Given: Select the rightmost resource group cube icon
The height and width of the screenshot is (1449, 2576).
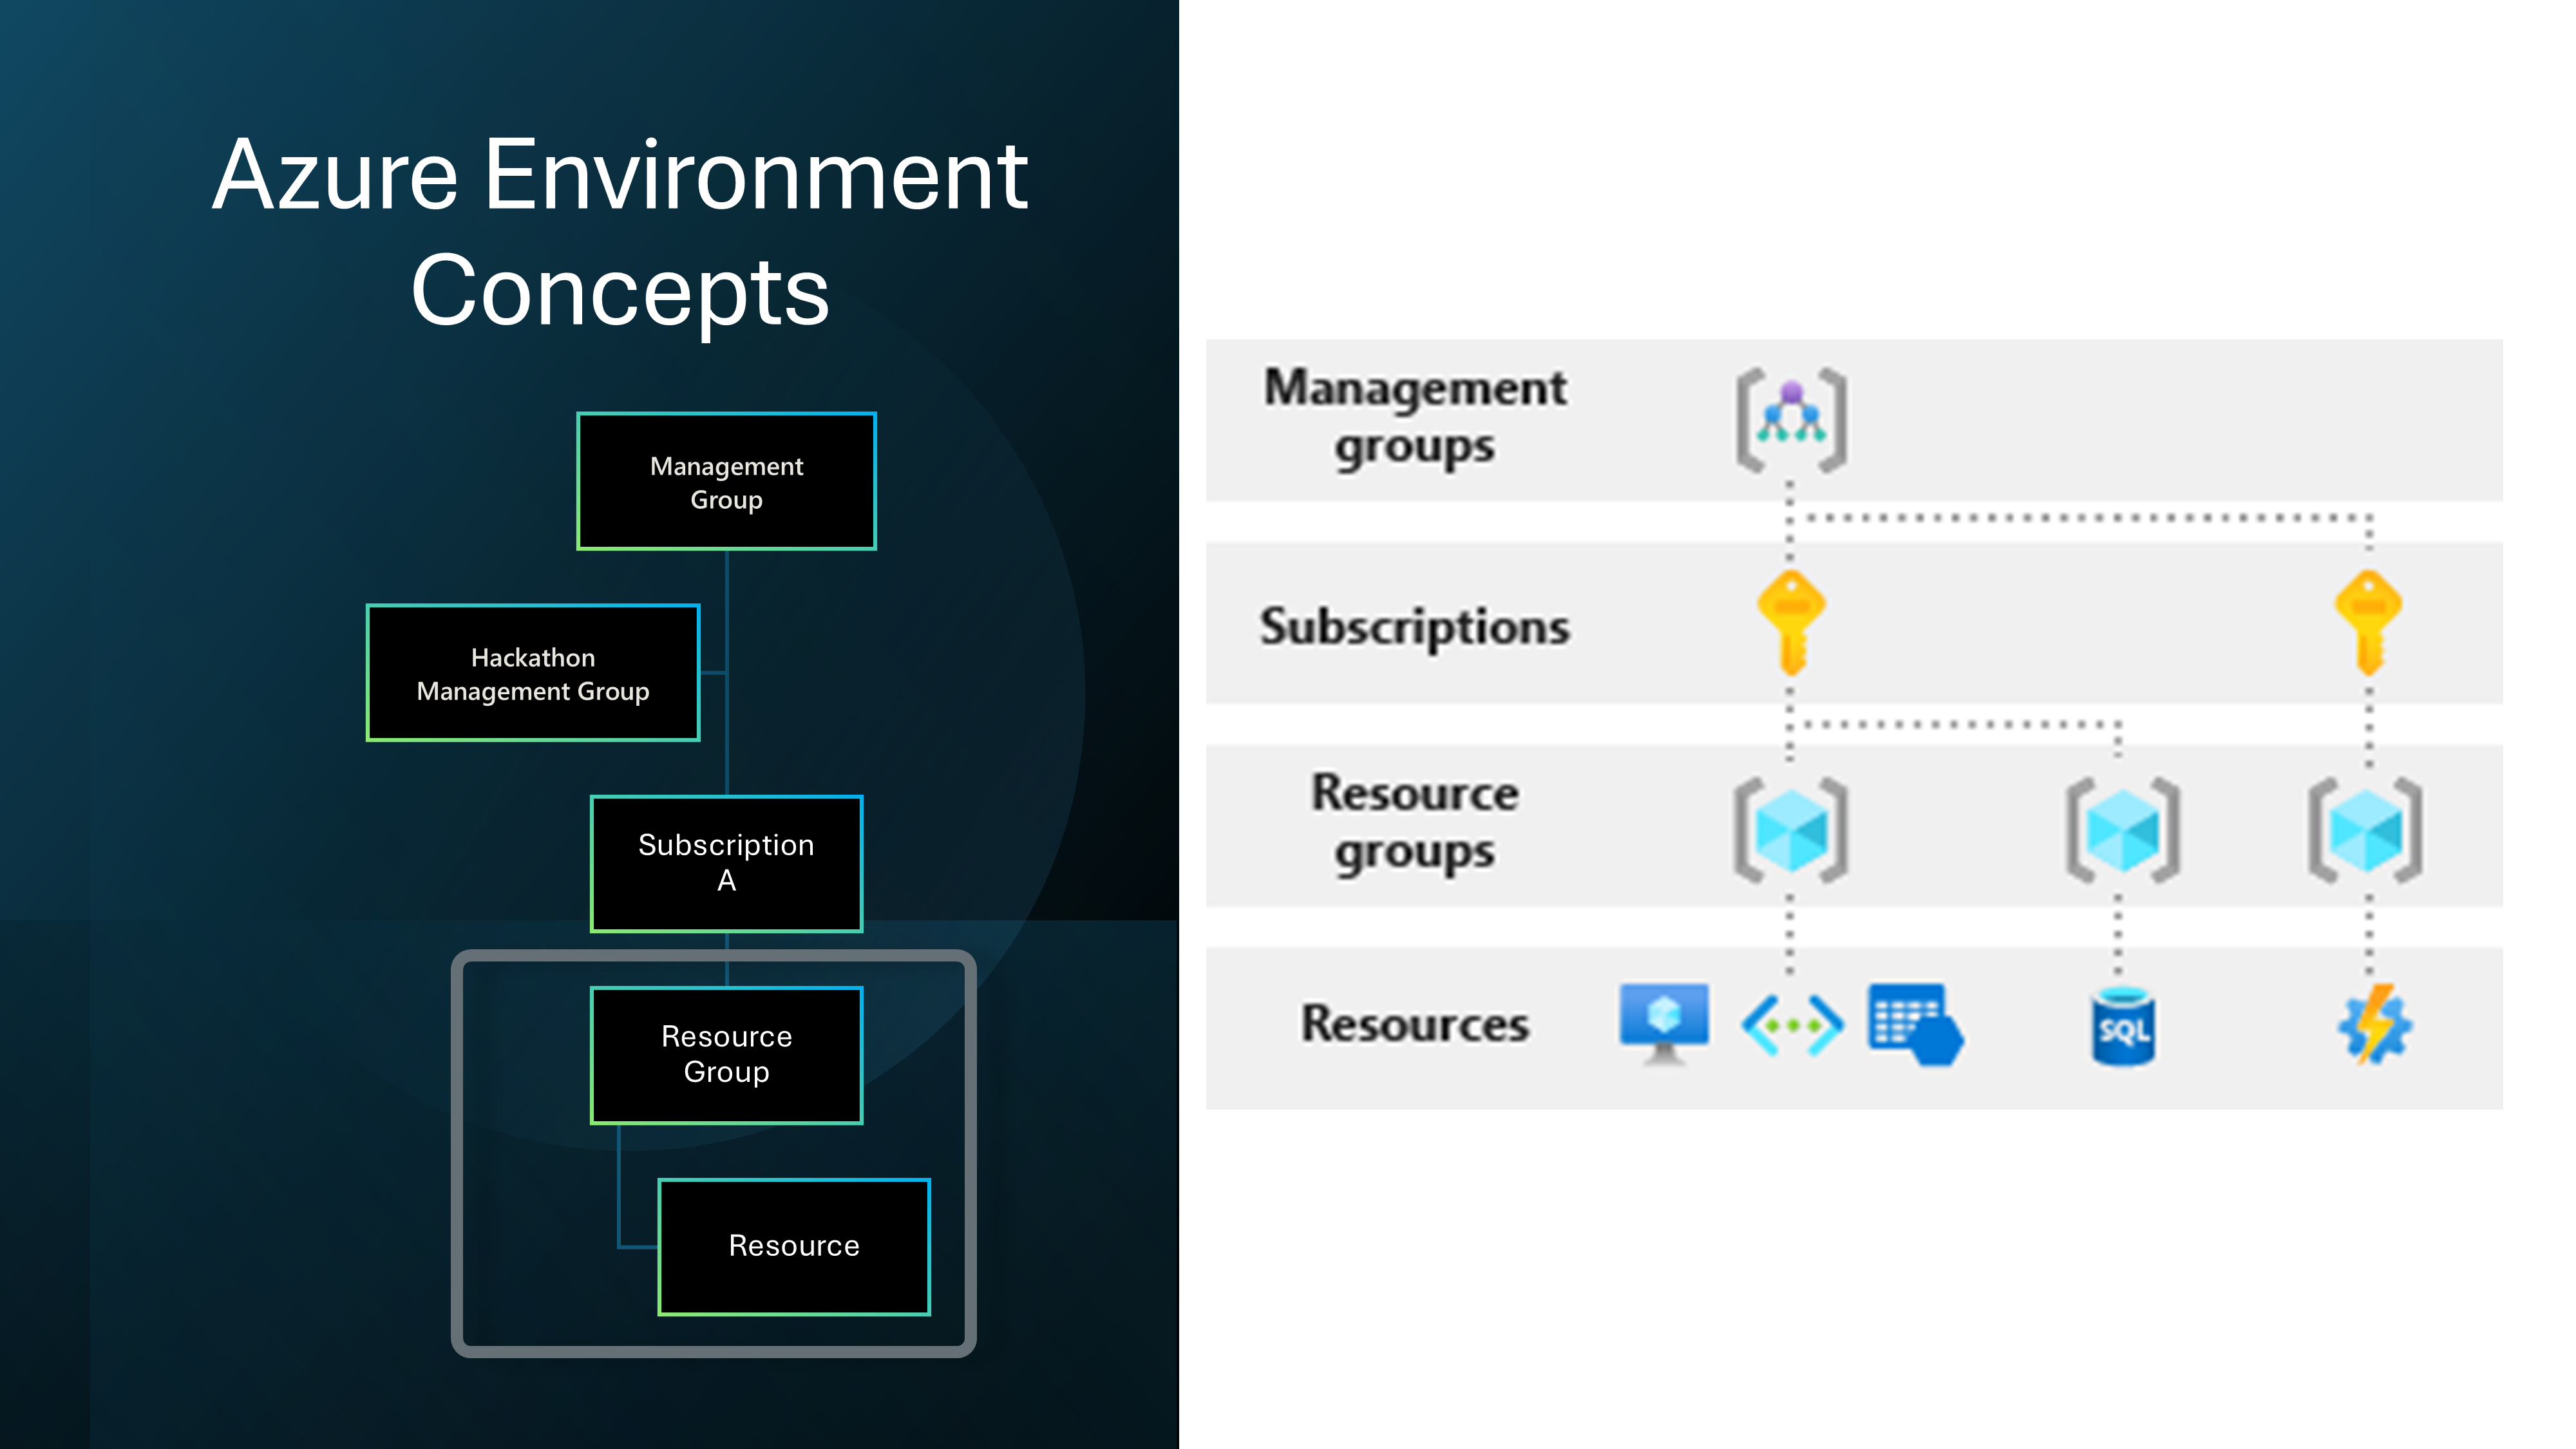Looking at the screenshot, I should coord(2365,829).
